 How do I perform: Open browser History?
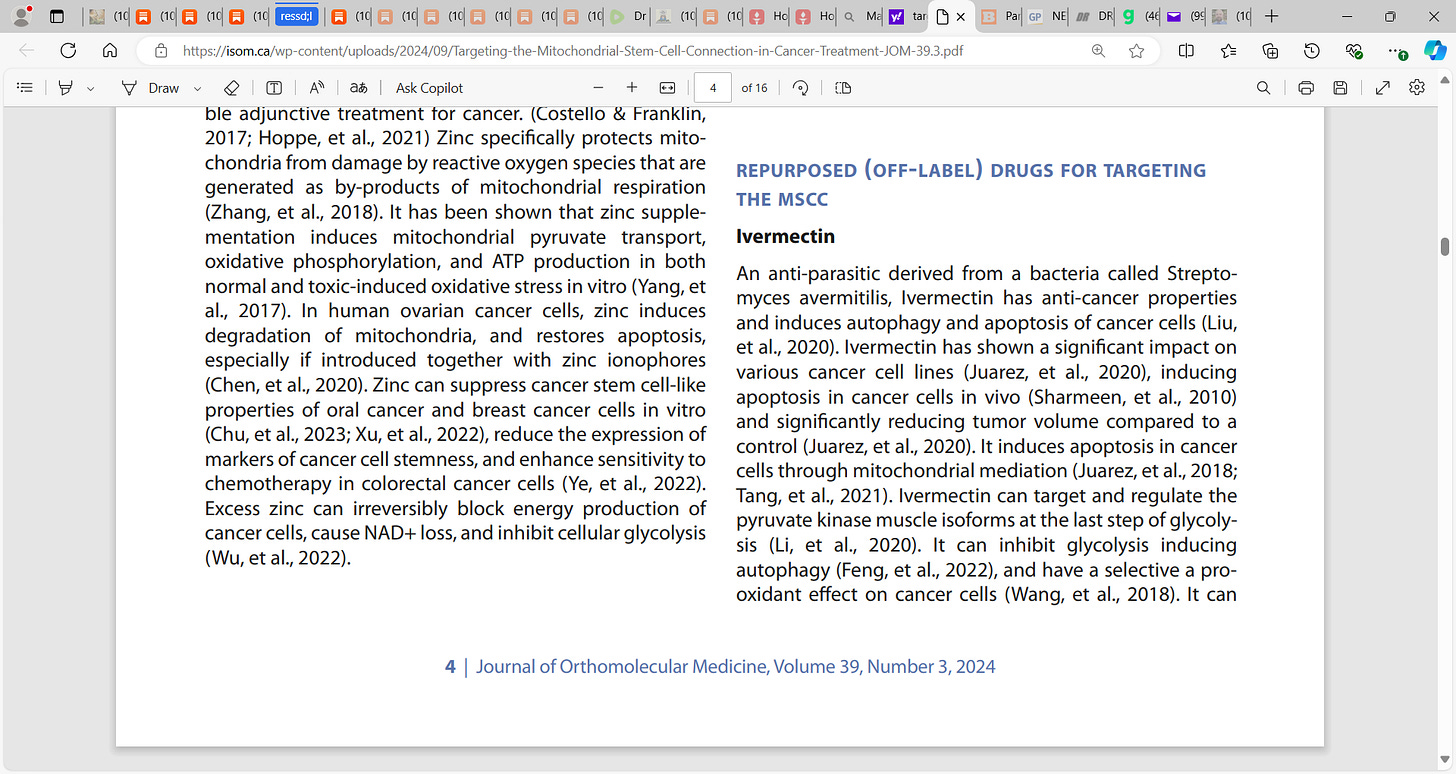pyautogui.click(x=1312, y=51)
